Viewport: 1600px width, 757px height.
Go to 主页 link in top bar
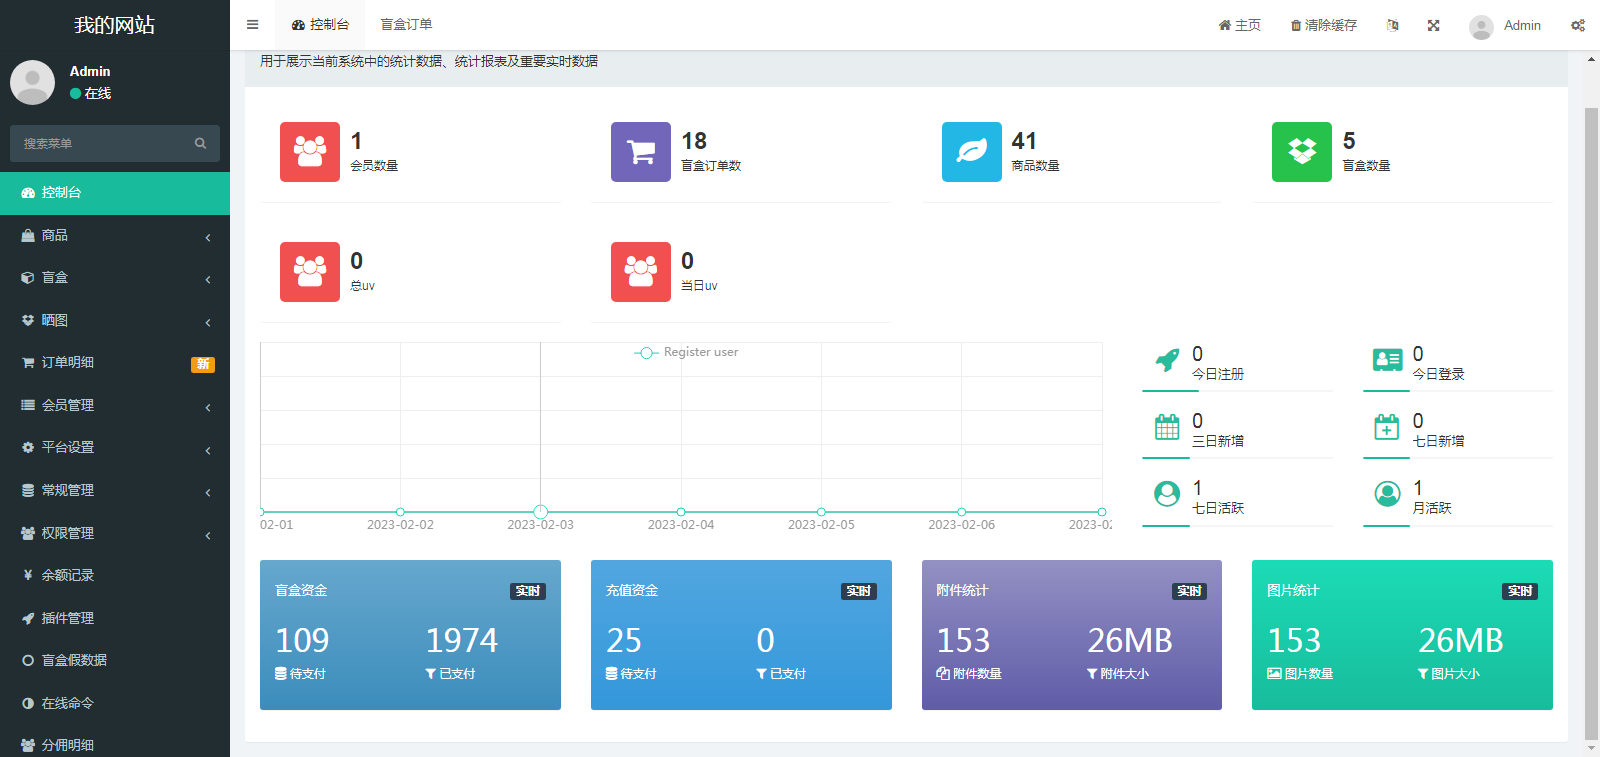[1239, 25]
